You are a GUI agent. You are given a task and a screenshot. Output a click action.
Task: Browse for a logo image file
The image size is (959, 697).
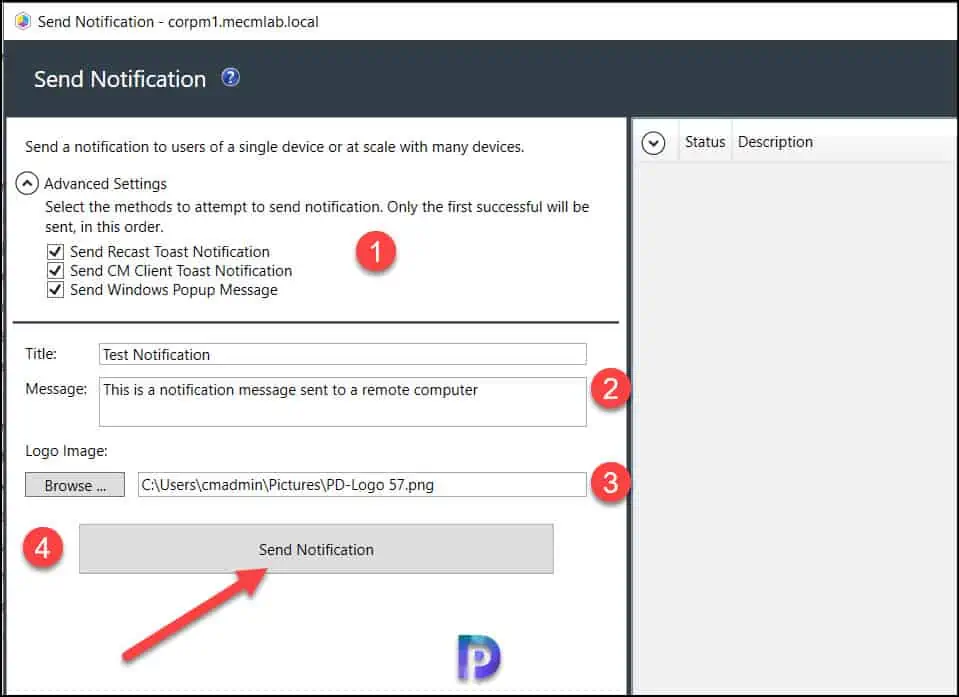(x=75, y=485)
